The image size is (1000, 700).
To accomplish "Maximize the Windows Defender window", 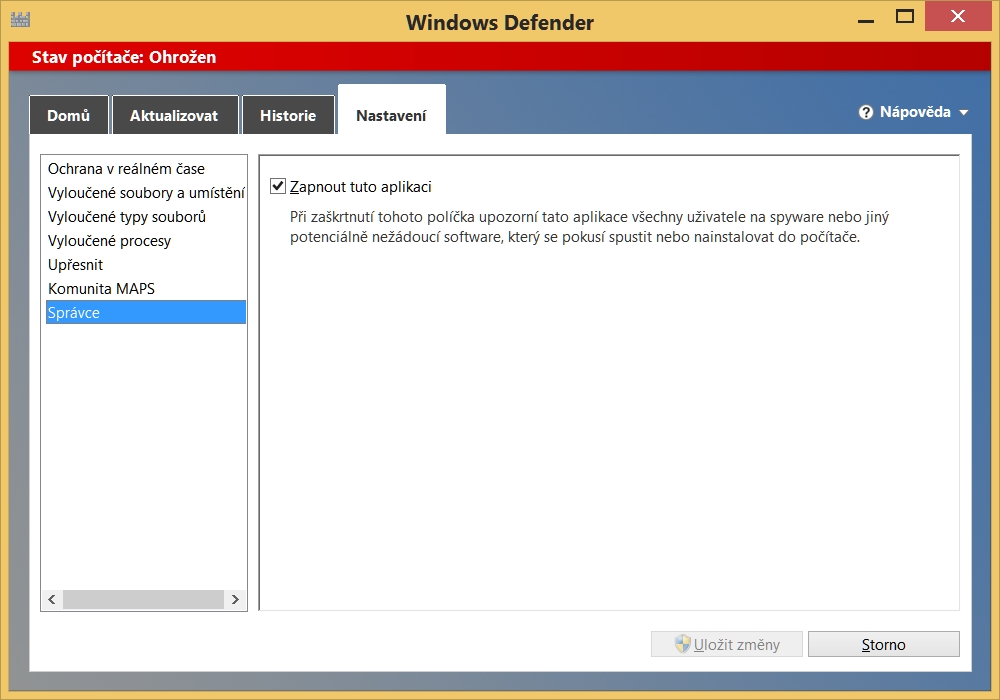I will (x=905, y=17).
